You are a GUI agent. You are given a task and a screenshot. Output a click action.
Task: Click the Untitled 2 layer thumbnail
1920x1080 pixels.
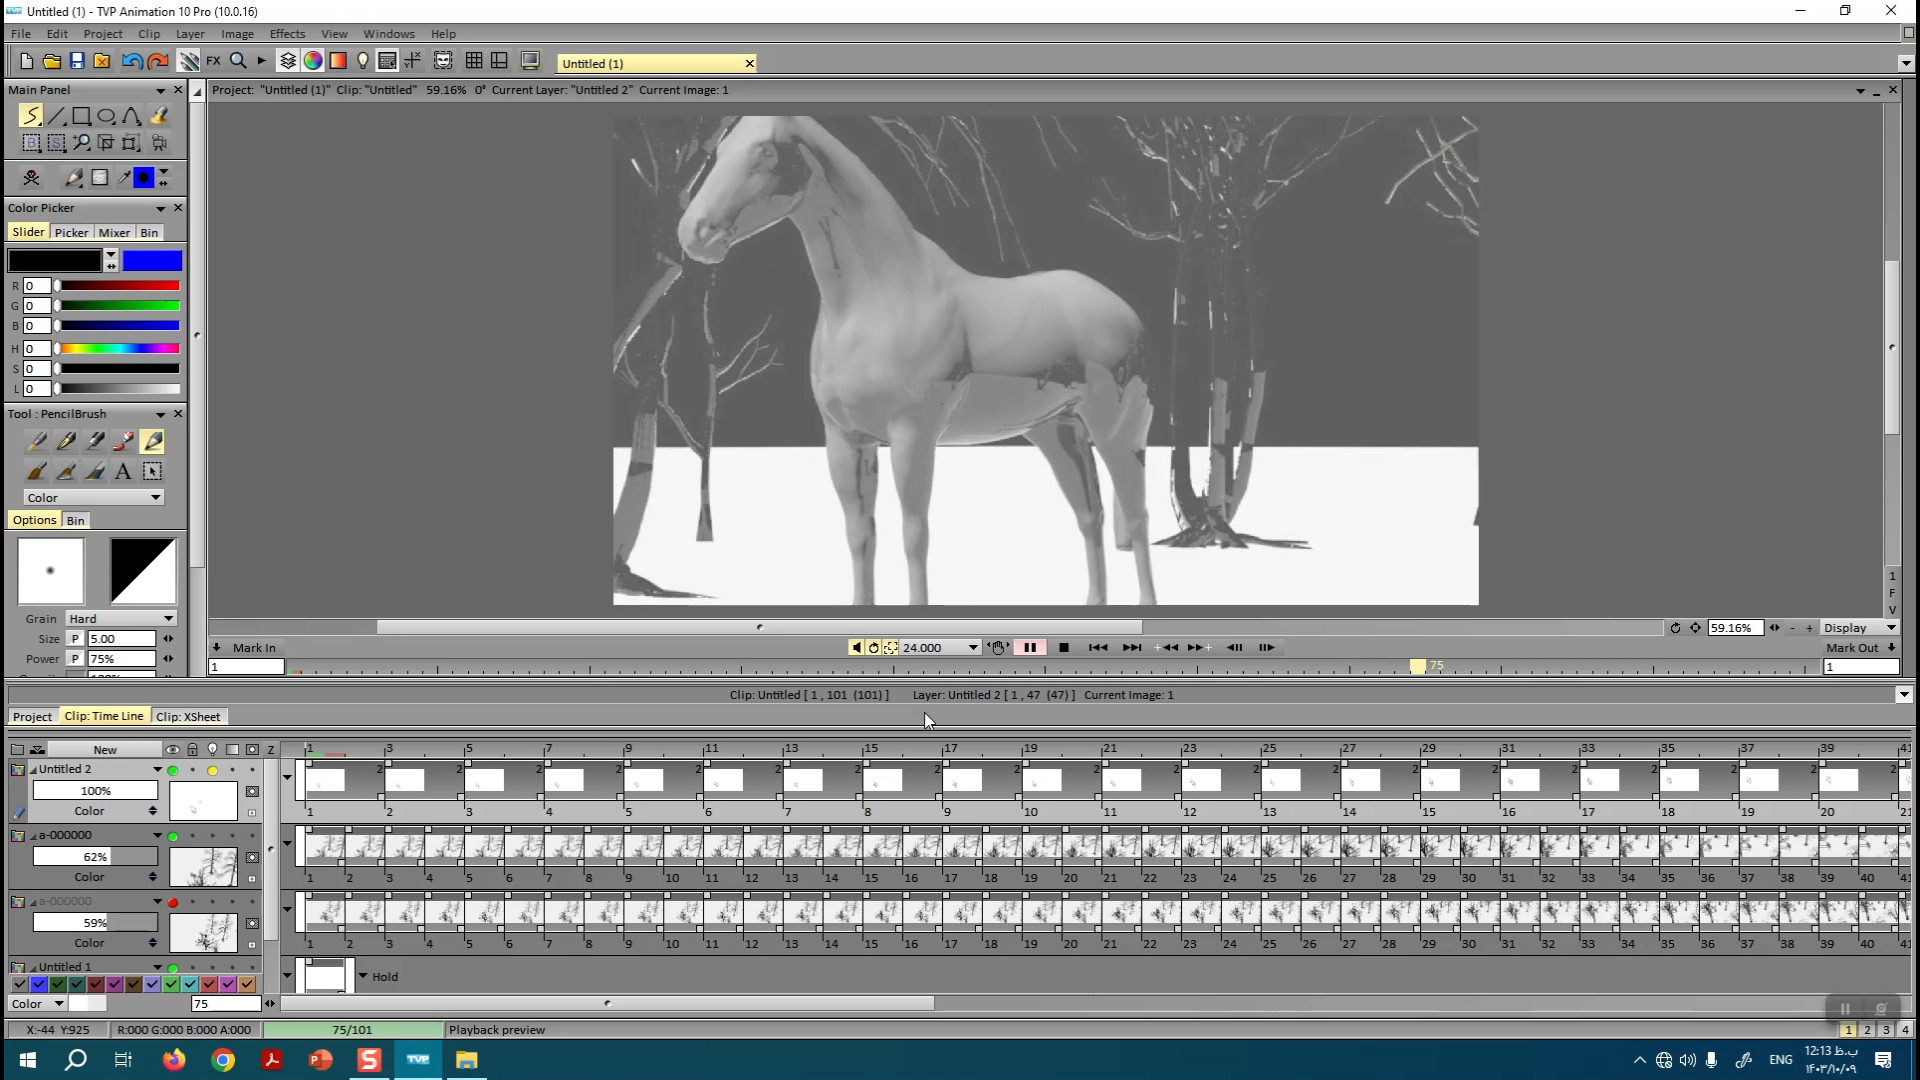pyautogui.click(x=203, y=801)
